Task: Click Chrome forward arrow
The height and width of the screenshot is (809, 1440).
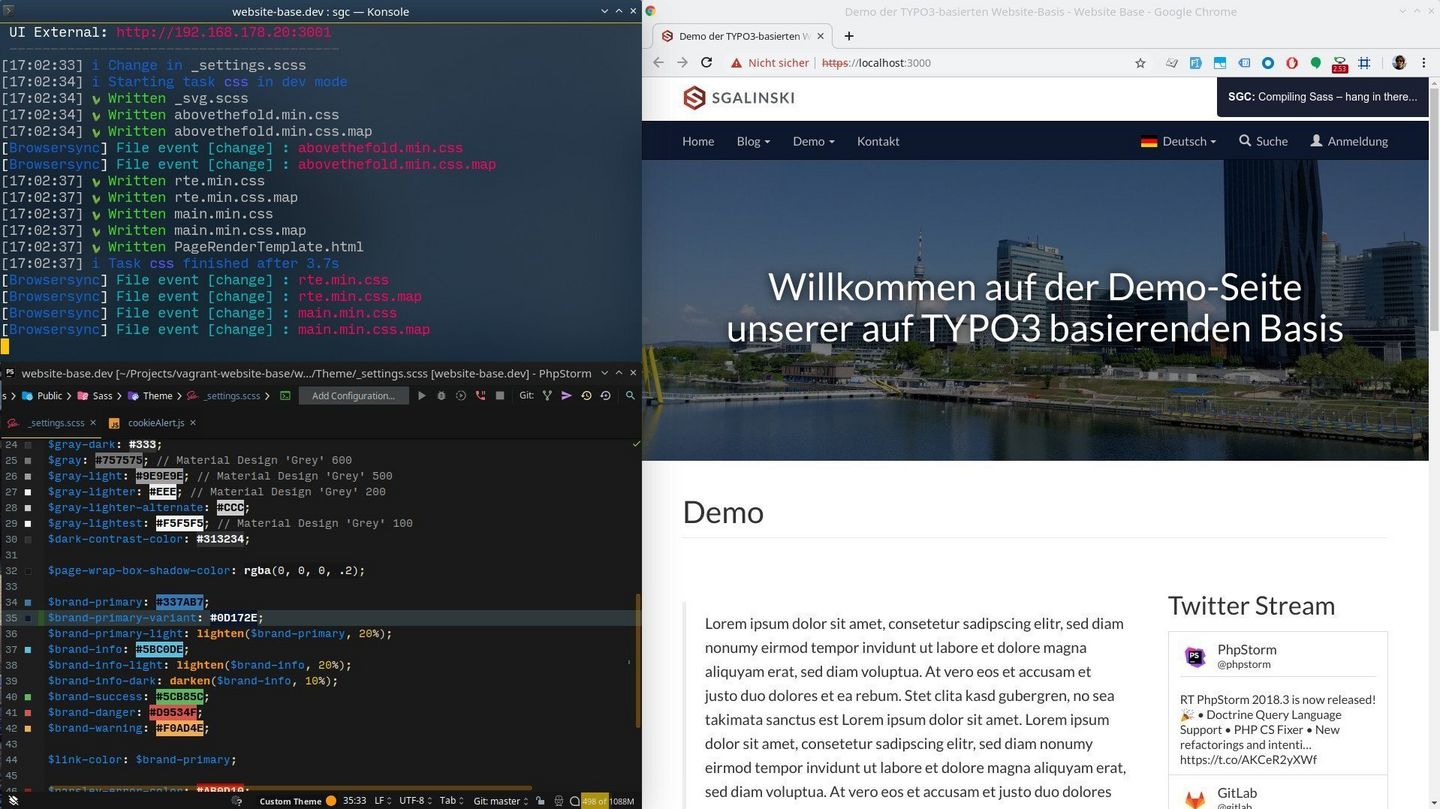Action: tap(682, 62)
